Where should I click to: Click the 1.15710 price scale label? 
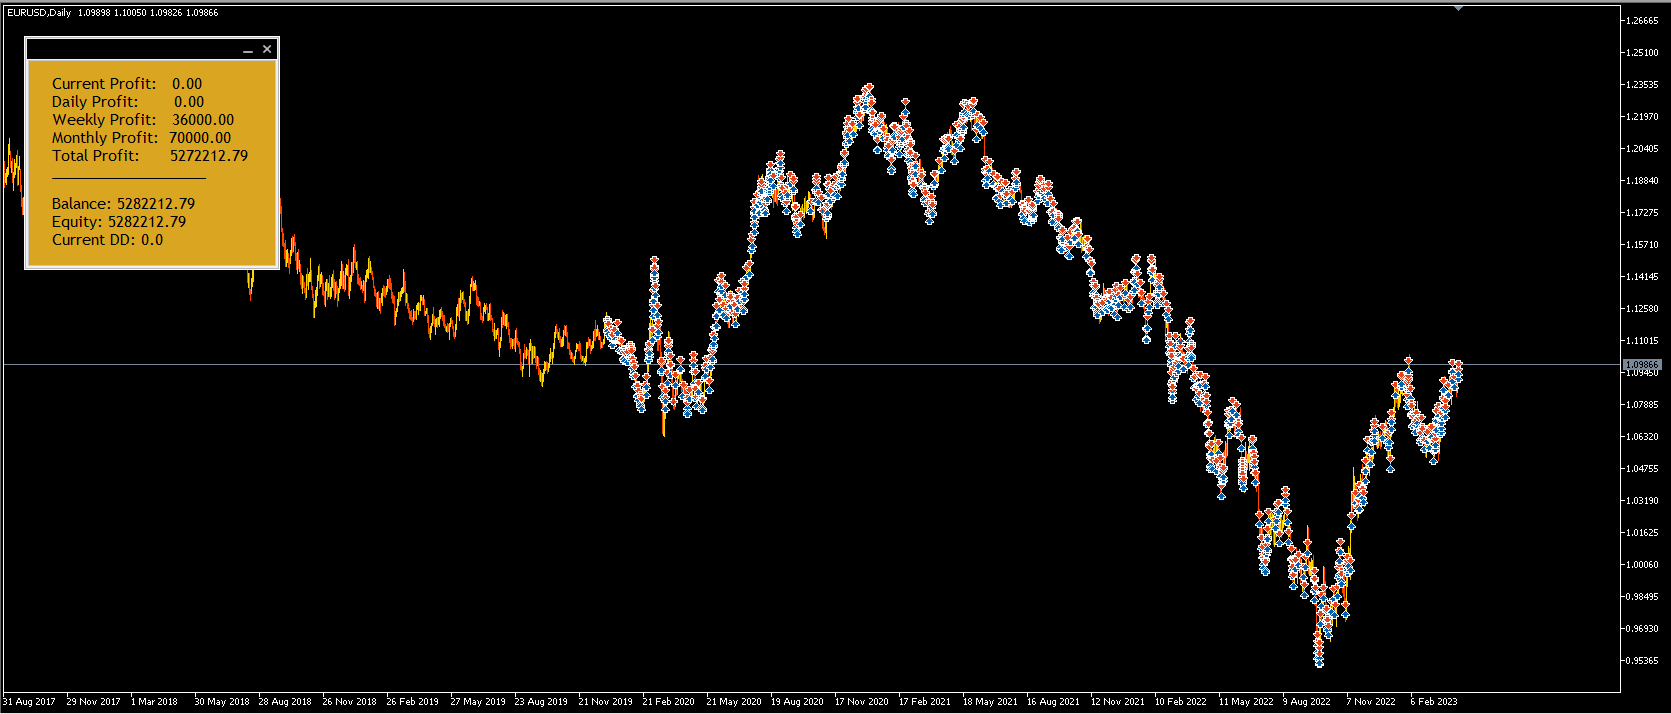[1642, 245]
